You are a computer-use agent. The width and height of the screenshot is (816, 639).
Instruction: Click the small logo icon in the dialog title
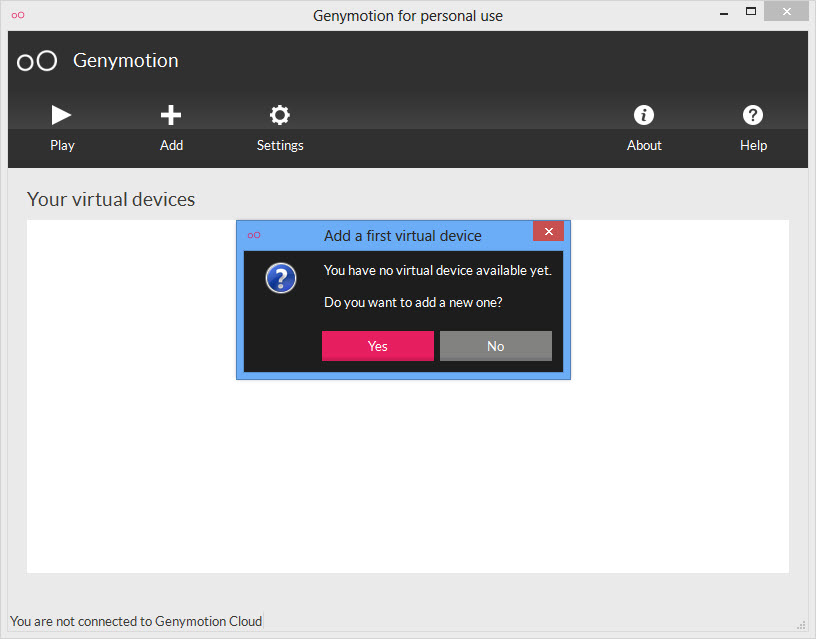click(254, 235)
